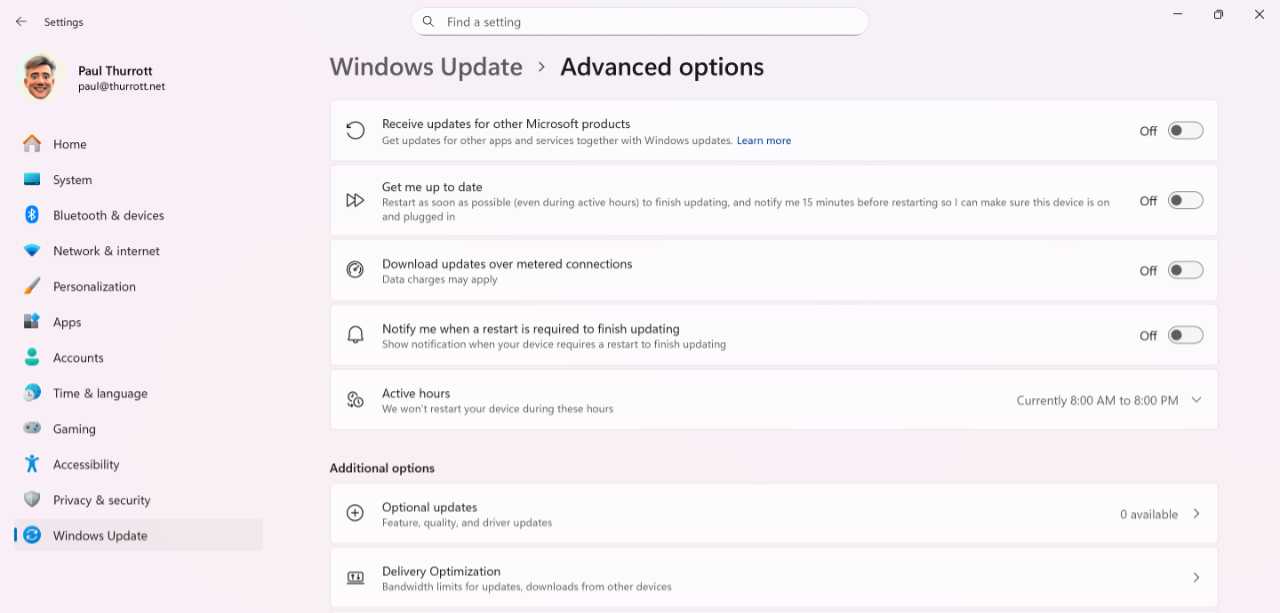Expand the Active hours section
1280x613 pixels.
(1196, 400)
